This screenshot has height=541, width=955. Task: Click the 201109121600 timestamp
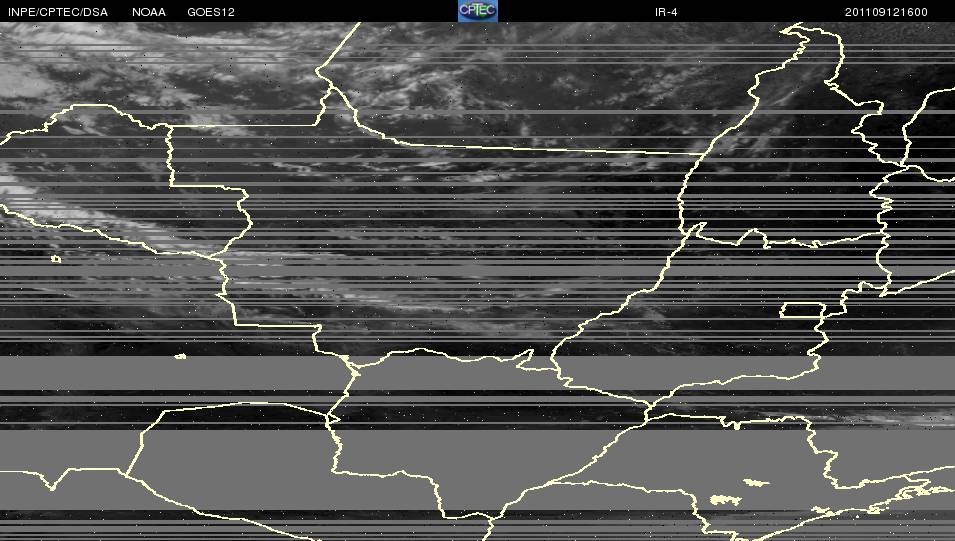click(886, 12)
